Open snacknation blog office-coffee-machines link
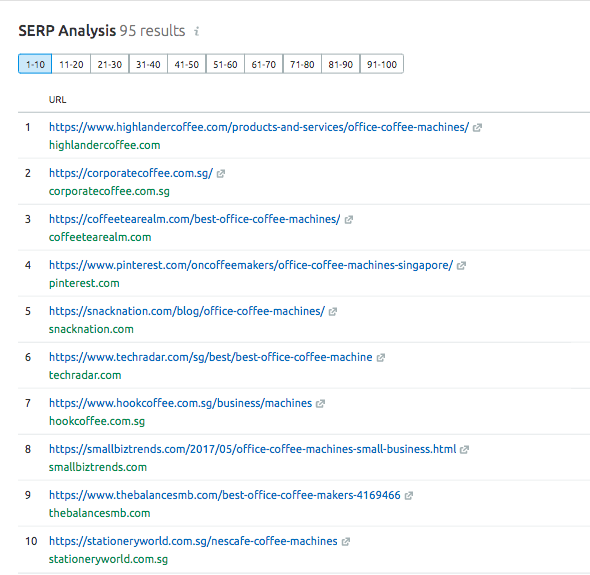 coord(187,311)
